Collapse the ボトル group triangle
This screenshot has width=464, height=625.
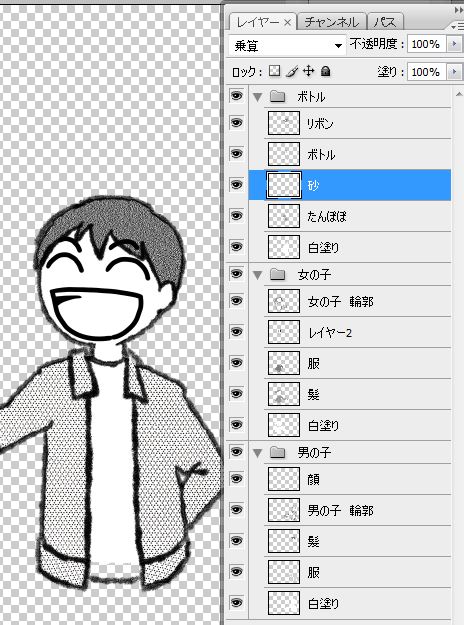(x=258, y=97)
